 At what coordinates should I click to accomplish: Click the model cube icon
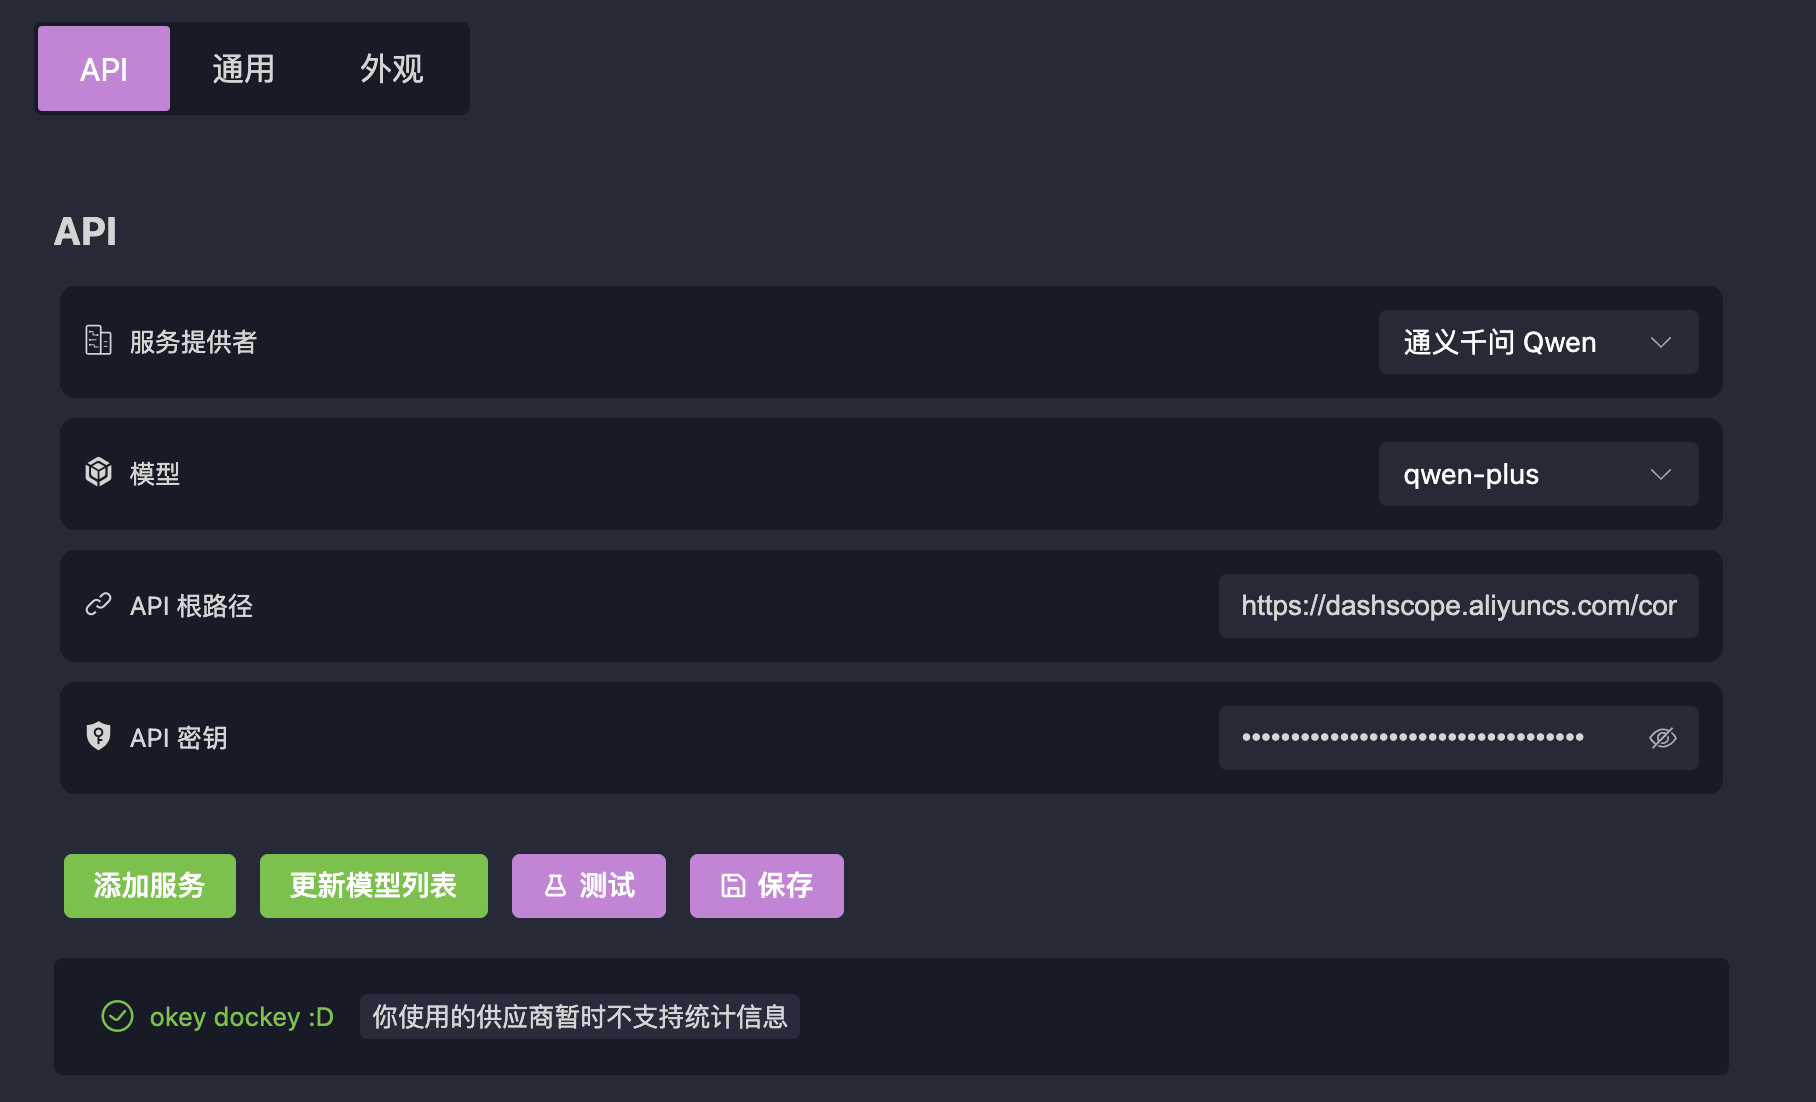[x=98, y=472]
